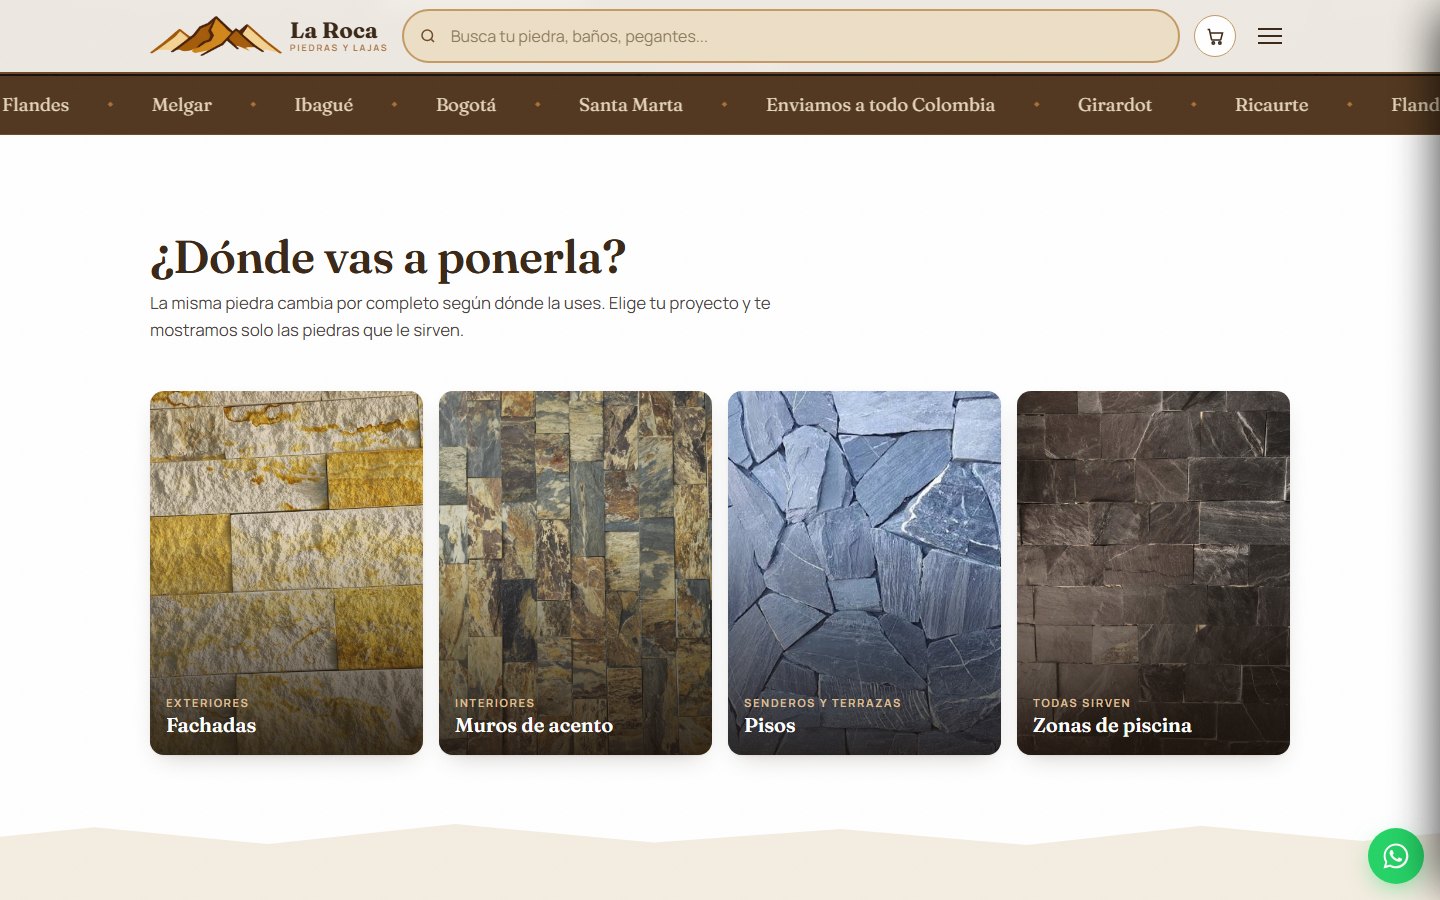The height and width of the screenshot is (900, 1440).
Task: Focus the stone search field
Action: (x=791, y=36)
